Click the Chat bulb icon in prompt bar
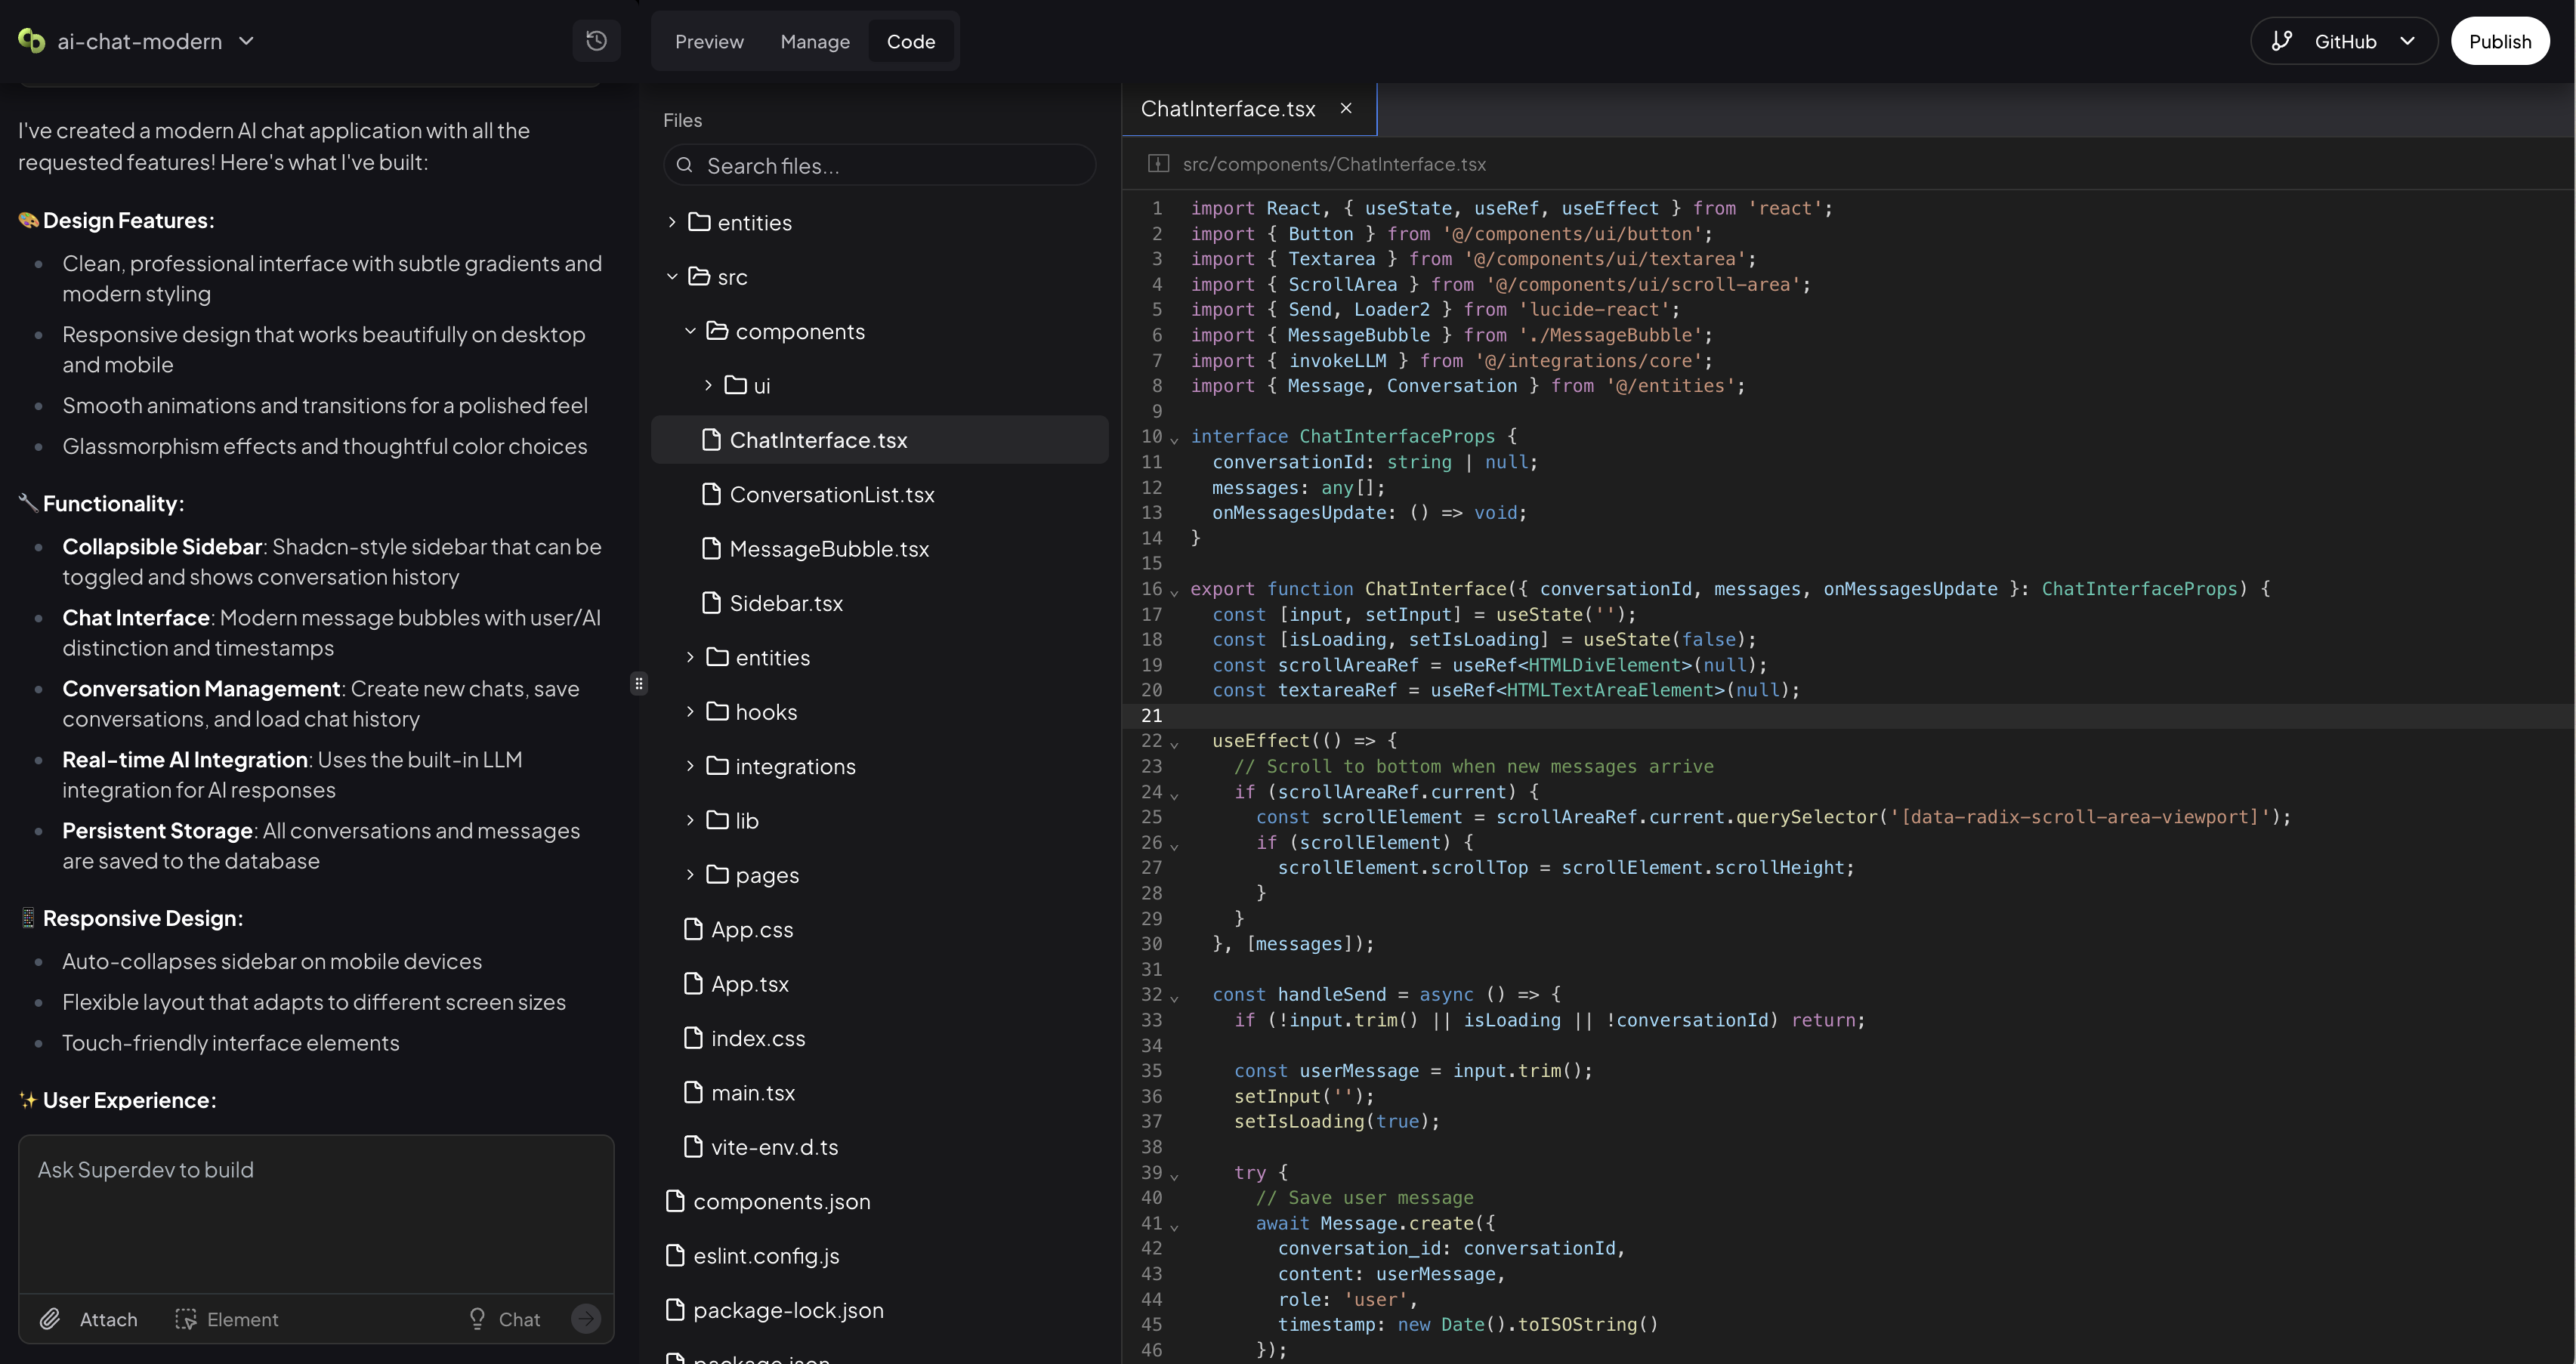2576x1364 pixels. click(x=480, y=1319)
